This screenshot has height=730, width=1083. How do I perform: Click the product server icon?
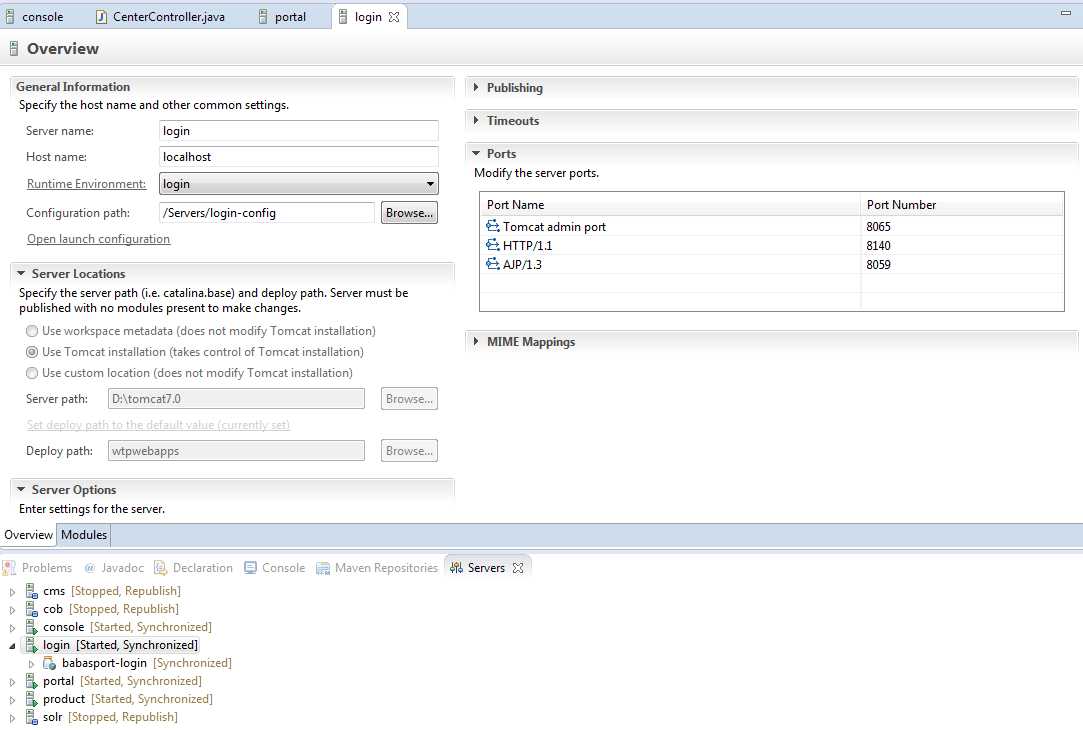32,699
